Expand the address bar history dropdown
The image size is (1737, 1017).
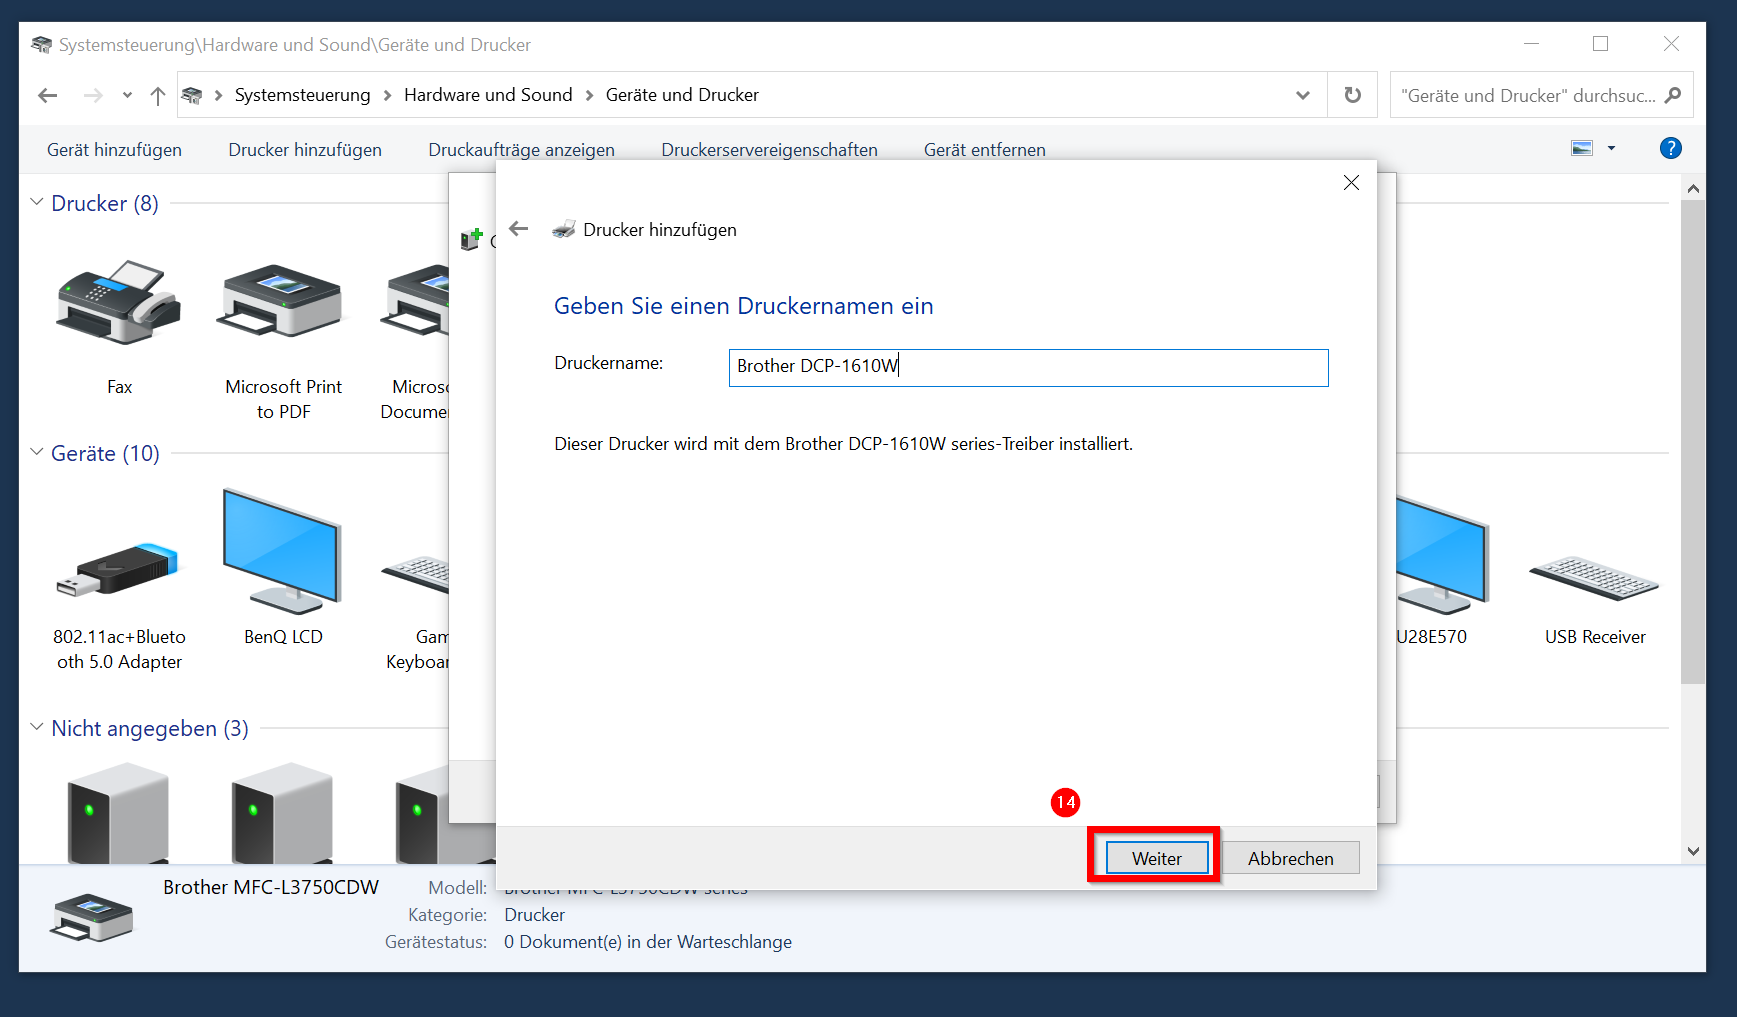coord(1302,95)
